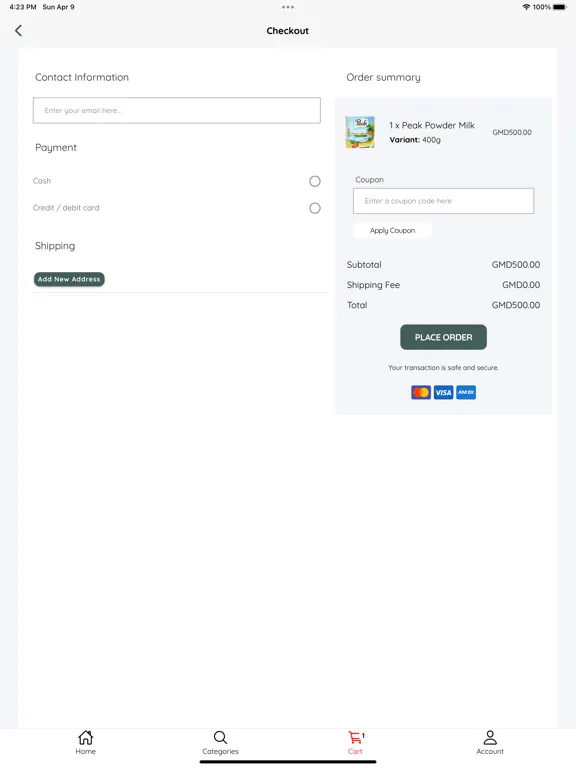Open the three-dot multitasking menu

click(288, 7)
